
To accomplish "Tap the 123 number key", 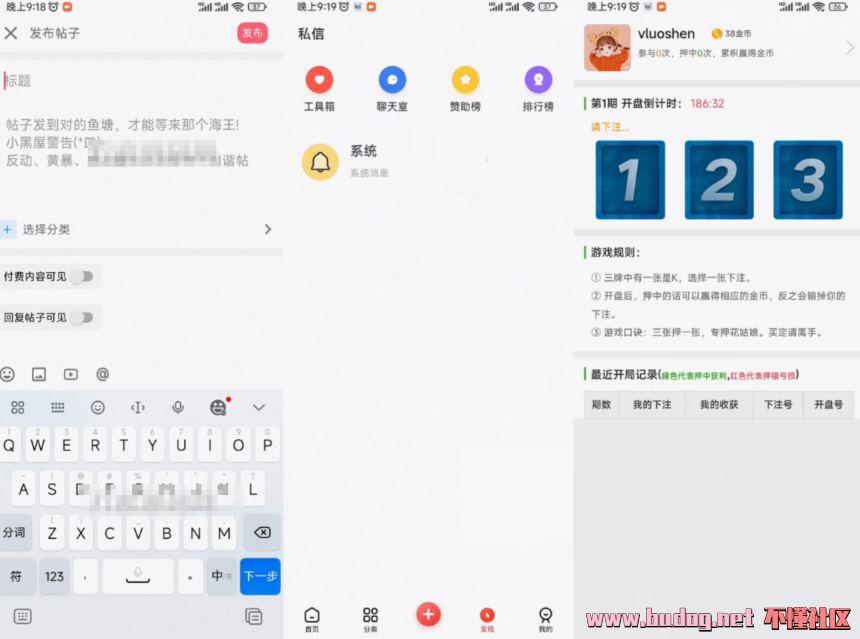I will [54, 576].
